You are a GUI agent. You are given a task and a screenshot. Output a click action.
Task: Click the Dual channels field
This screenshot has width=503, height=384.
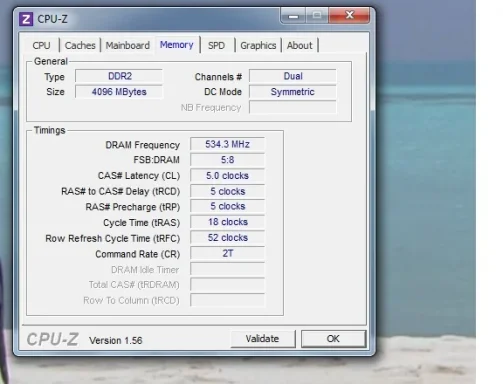point(293,76)
